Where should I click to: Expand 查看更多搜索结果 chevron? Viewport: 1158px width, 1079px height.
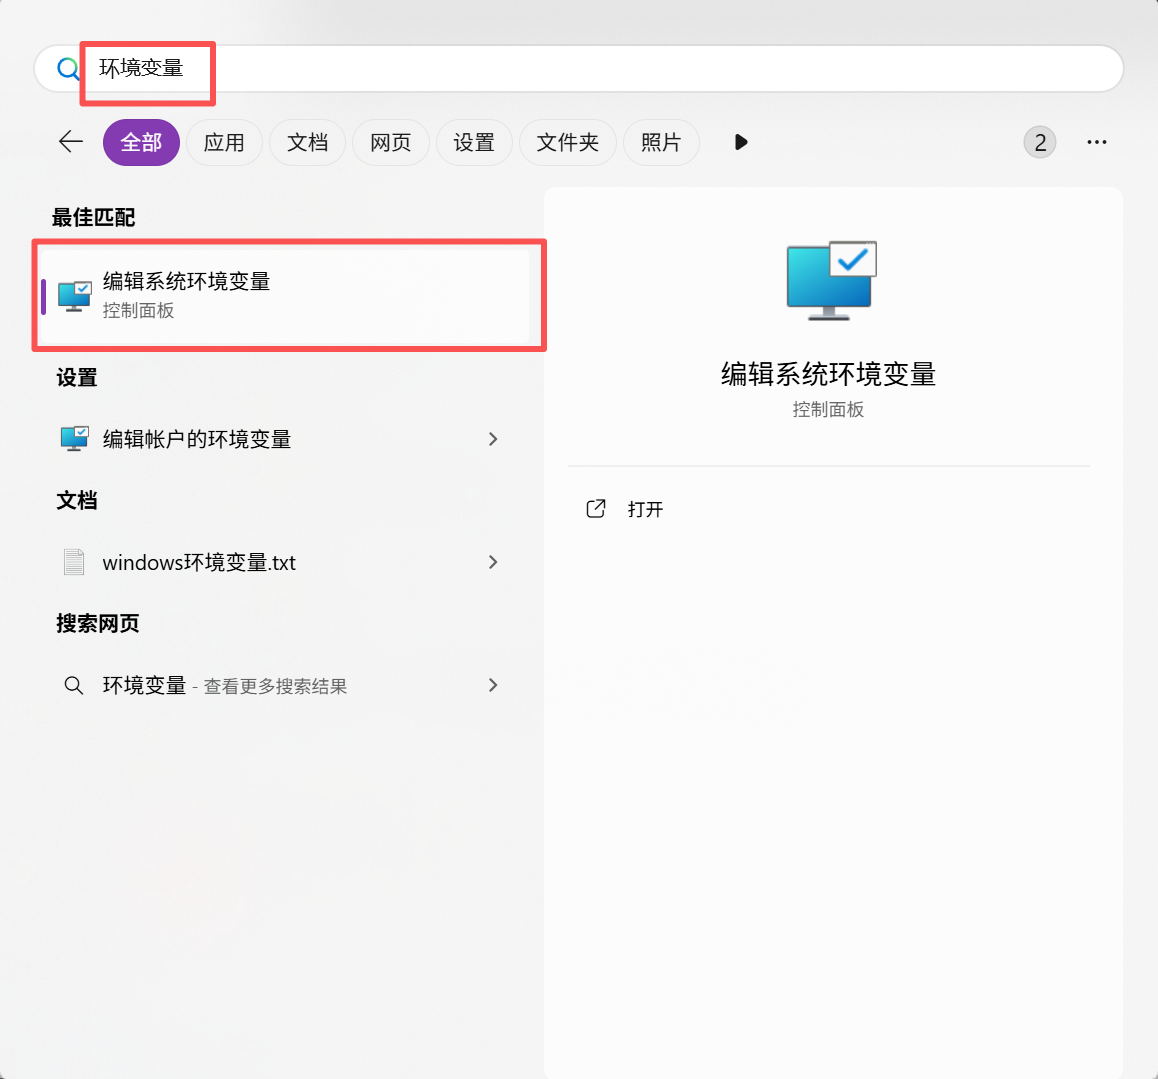pyautogui.click(x=492, y=685)
